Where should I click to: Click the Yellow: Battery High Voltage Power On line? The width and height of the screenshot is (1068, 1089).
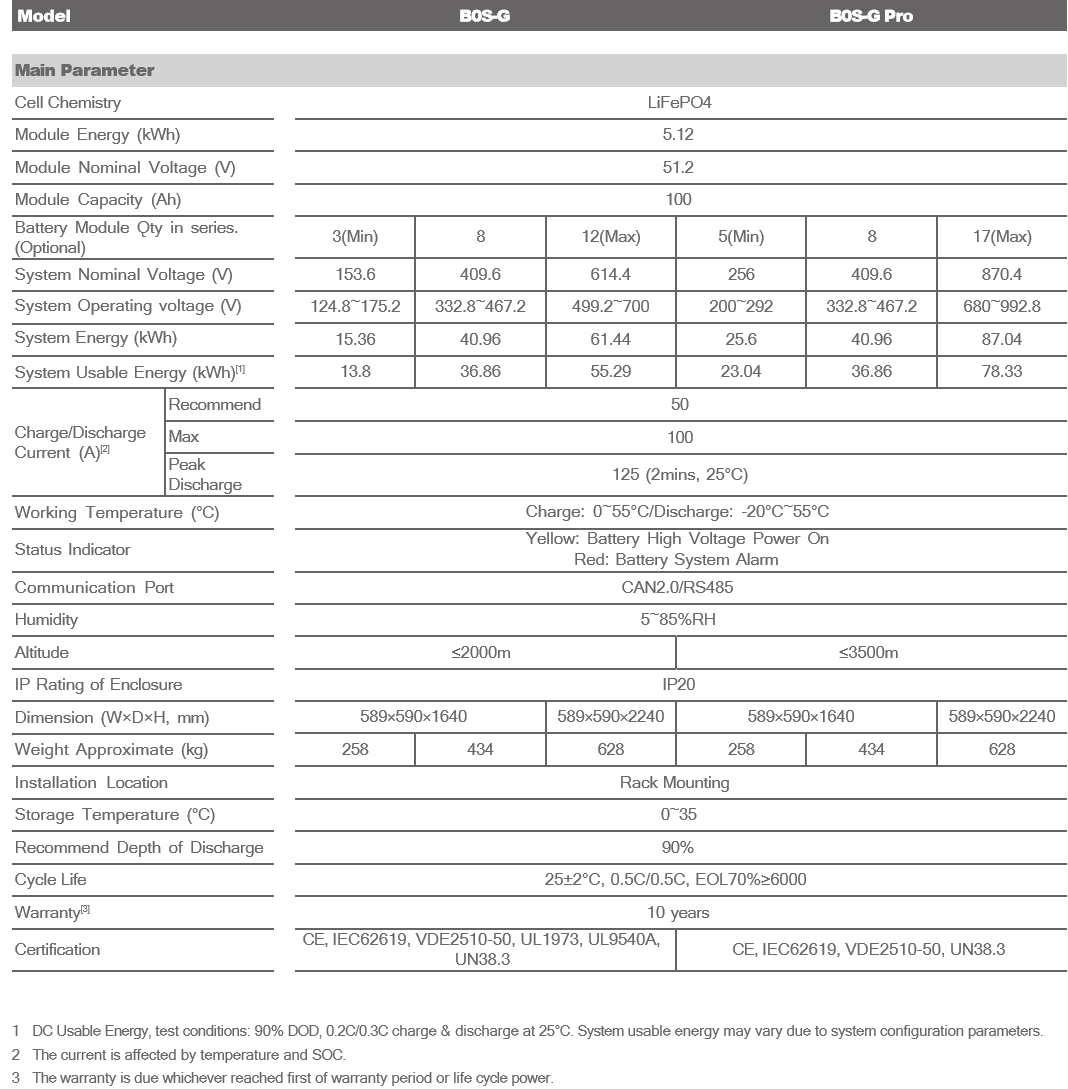(x=677, y=539)
